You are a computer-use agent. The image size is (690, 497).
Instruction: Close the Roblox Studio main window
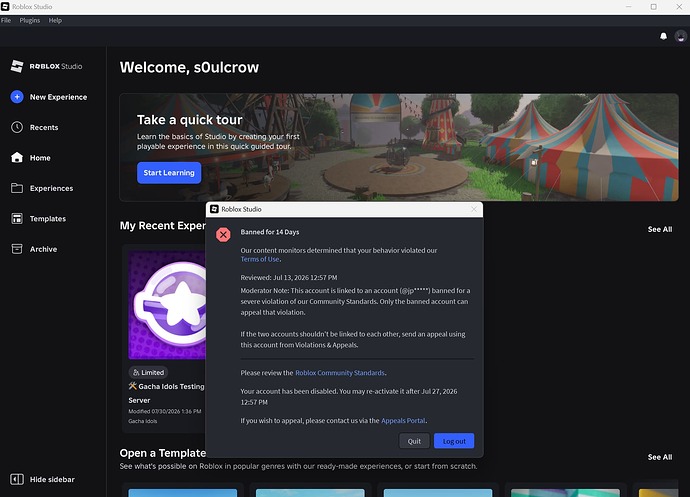click(x=679, y=7)
